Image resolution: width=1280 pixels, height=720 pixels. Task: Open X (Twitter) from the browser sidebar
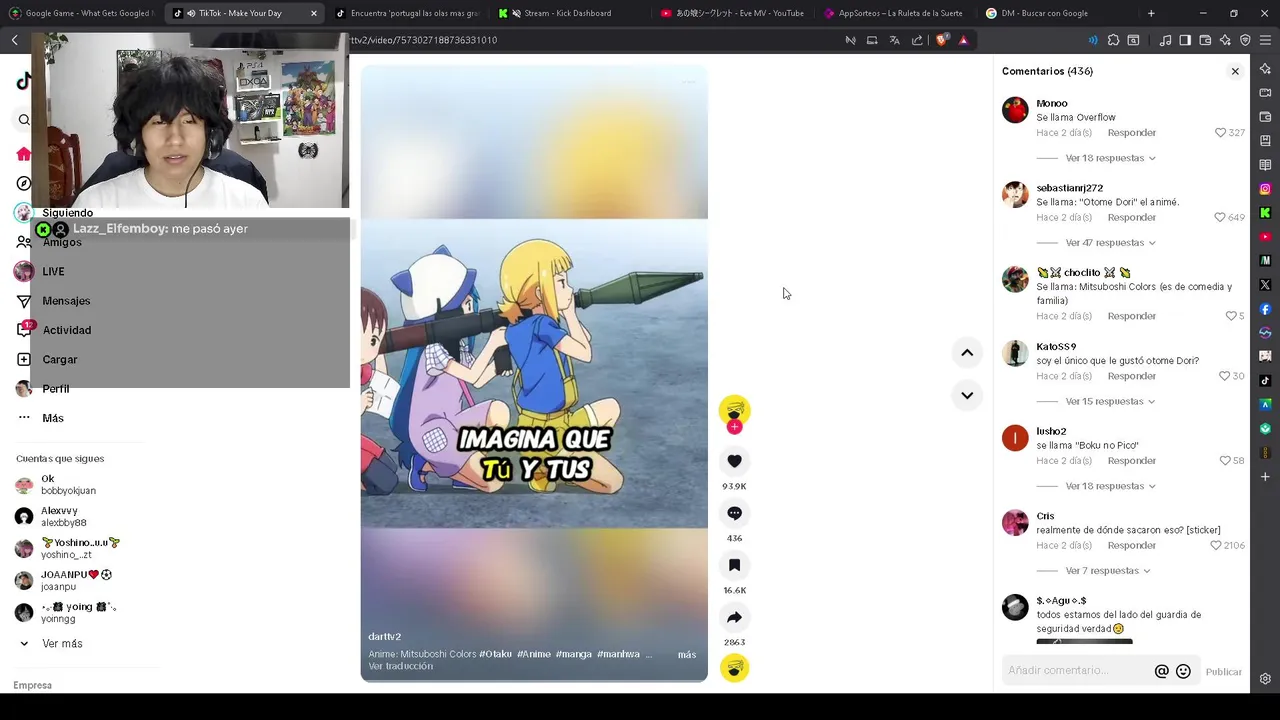(x=1265, y=285)
